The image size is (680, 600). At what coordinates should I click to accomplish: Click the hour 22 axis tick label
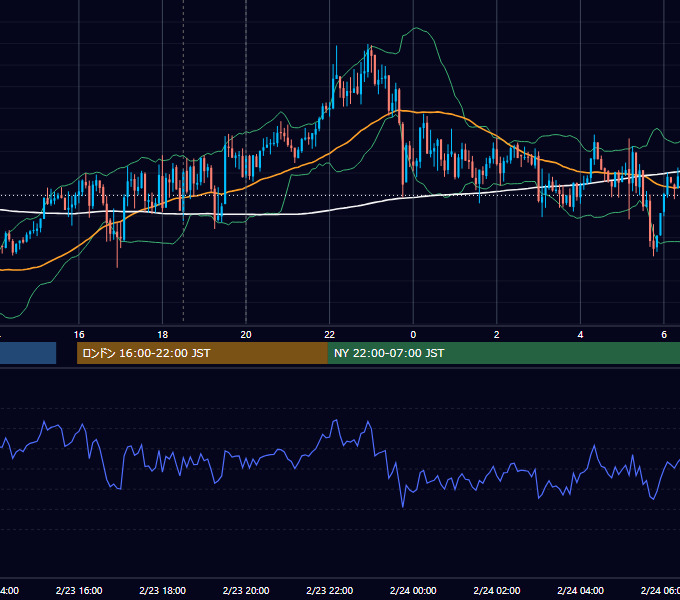330,335
